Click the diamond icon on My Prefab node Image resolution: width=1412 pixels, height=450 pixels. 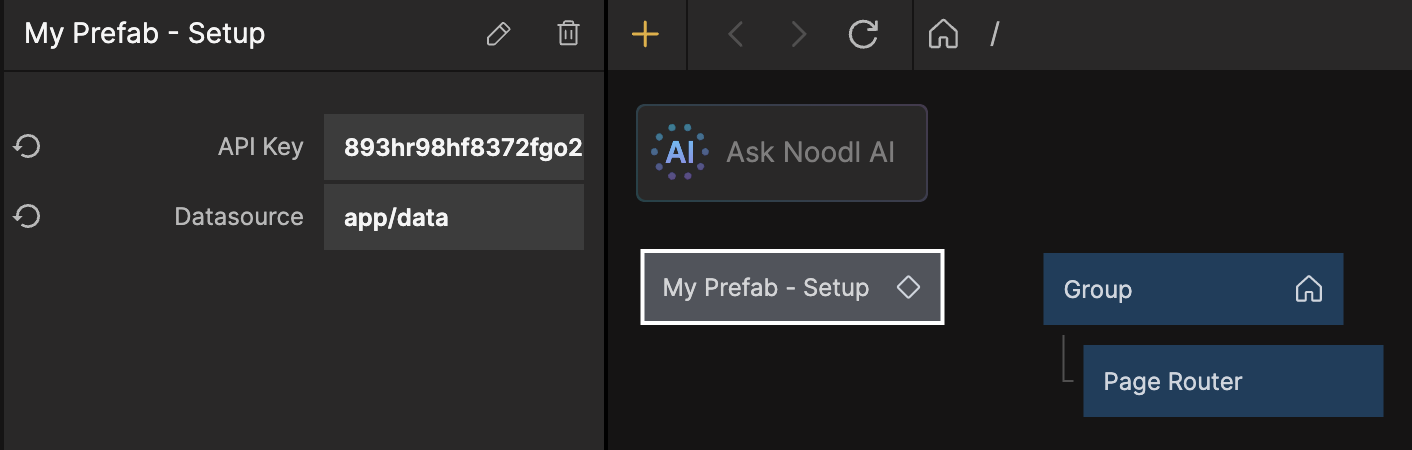[908, 287]
